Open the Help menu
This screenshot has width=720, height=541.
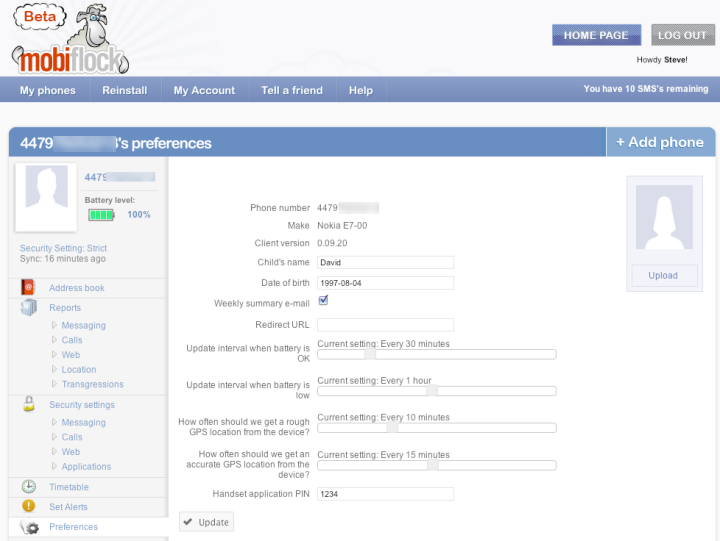[361, 90]
